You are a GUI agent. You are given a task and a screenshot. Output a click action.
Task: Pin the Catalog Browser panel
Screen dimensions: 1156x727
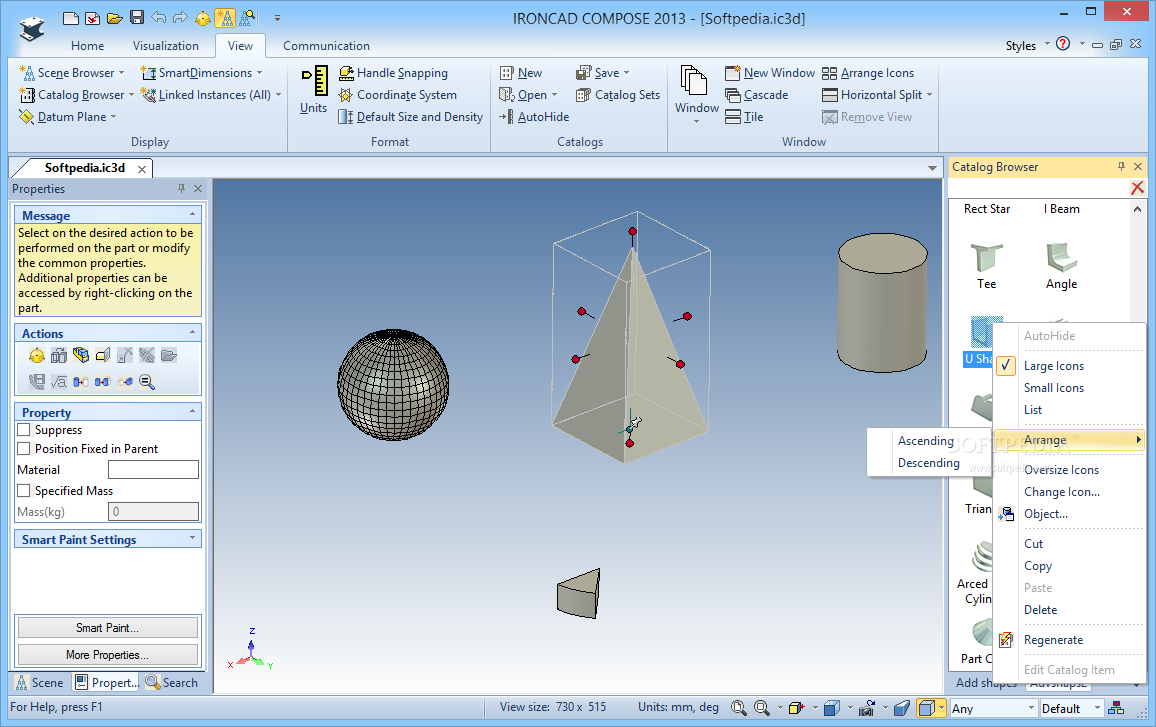(x=1121, y=167)
